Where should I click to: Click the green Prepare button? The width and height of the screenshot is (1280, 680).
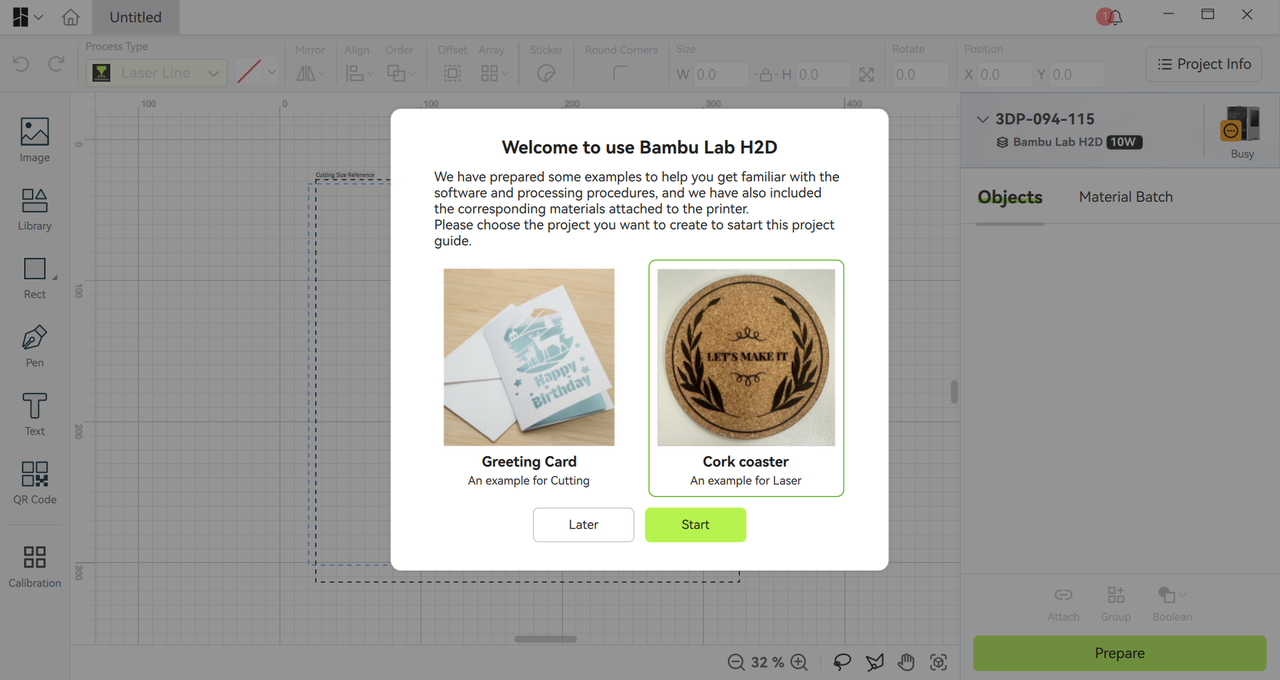pos(1119,653)
